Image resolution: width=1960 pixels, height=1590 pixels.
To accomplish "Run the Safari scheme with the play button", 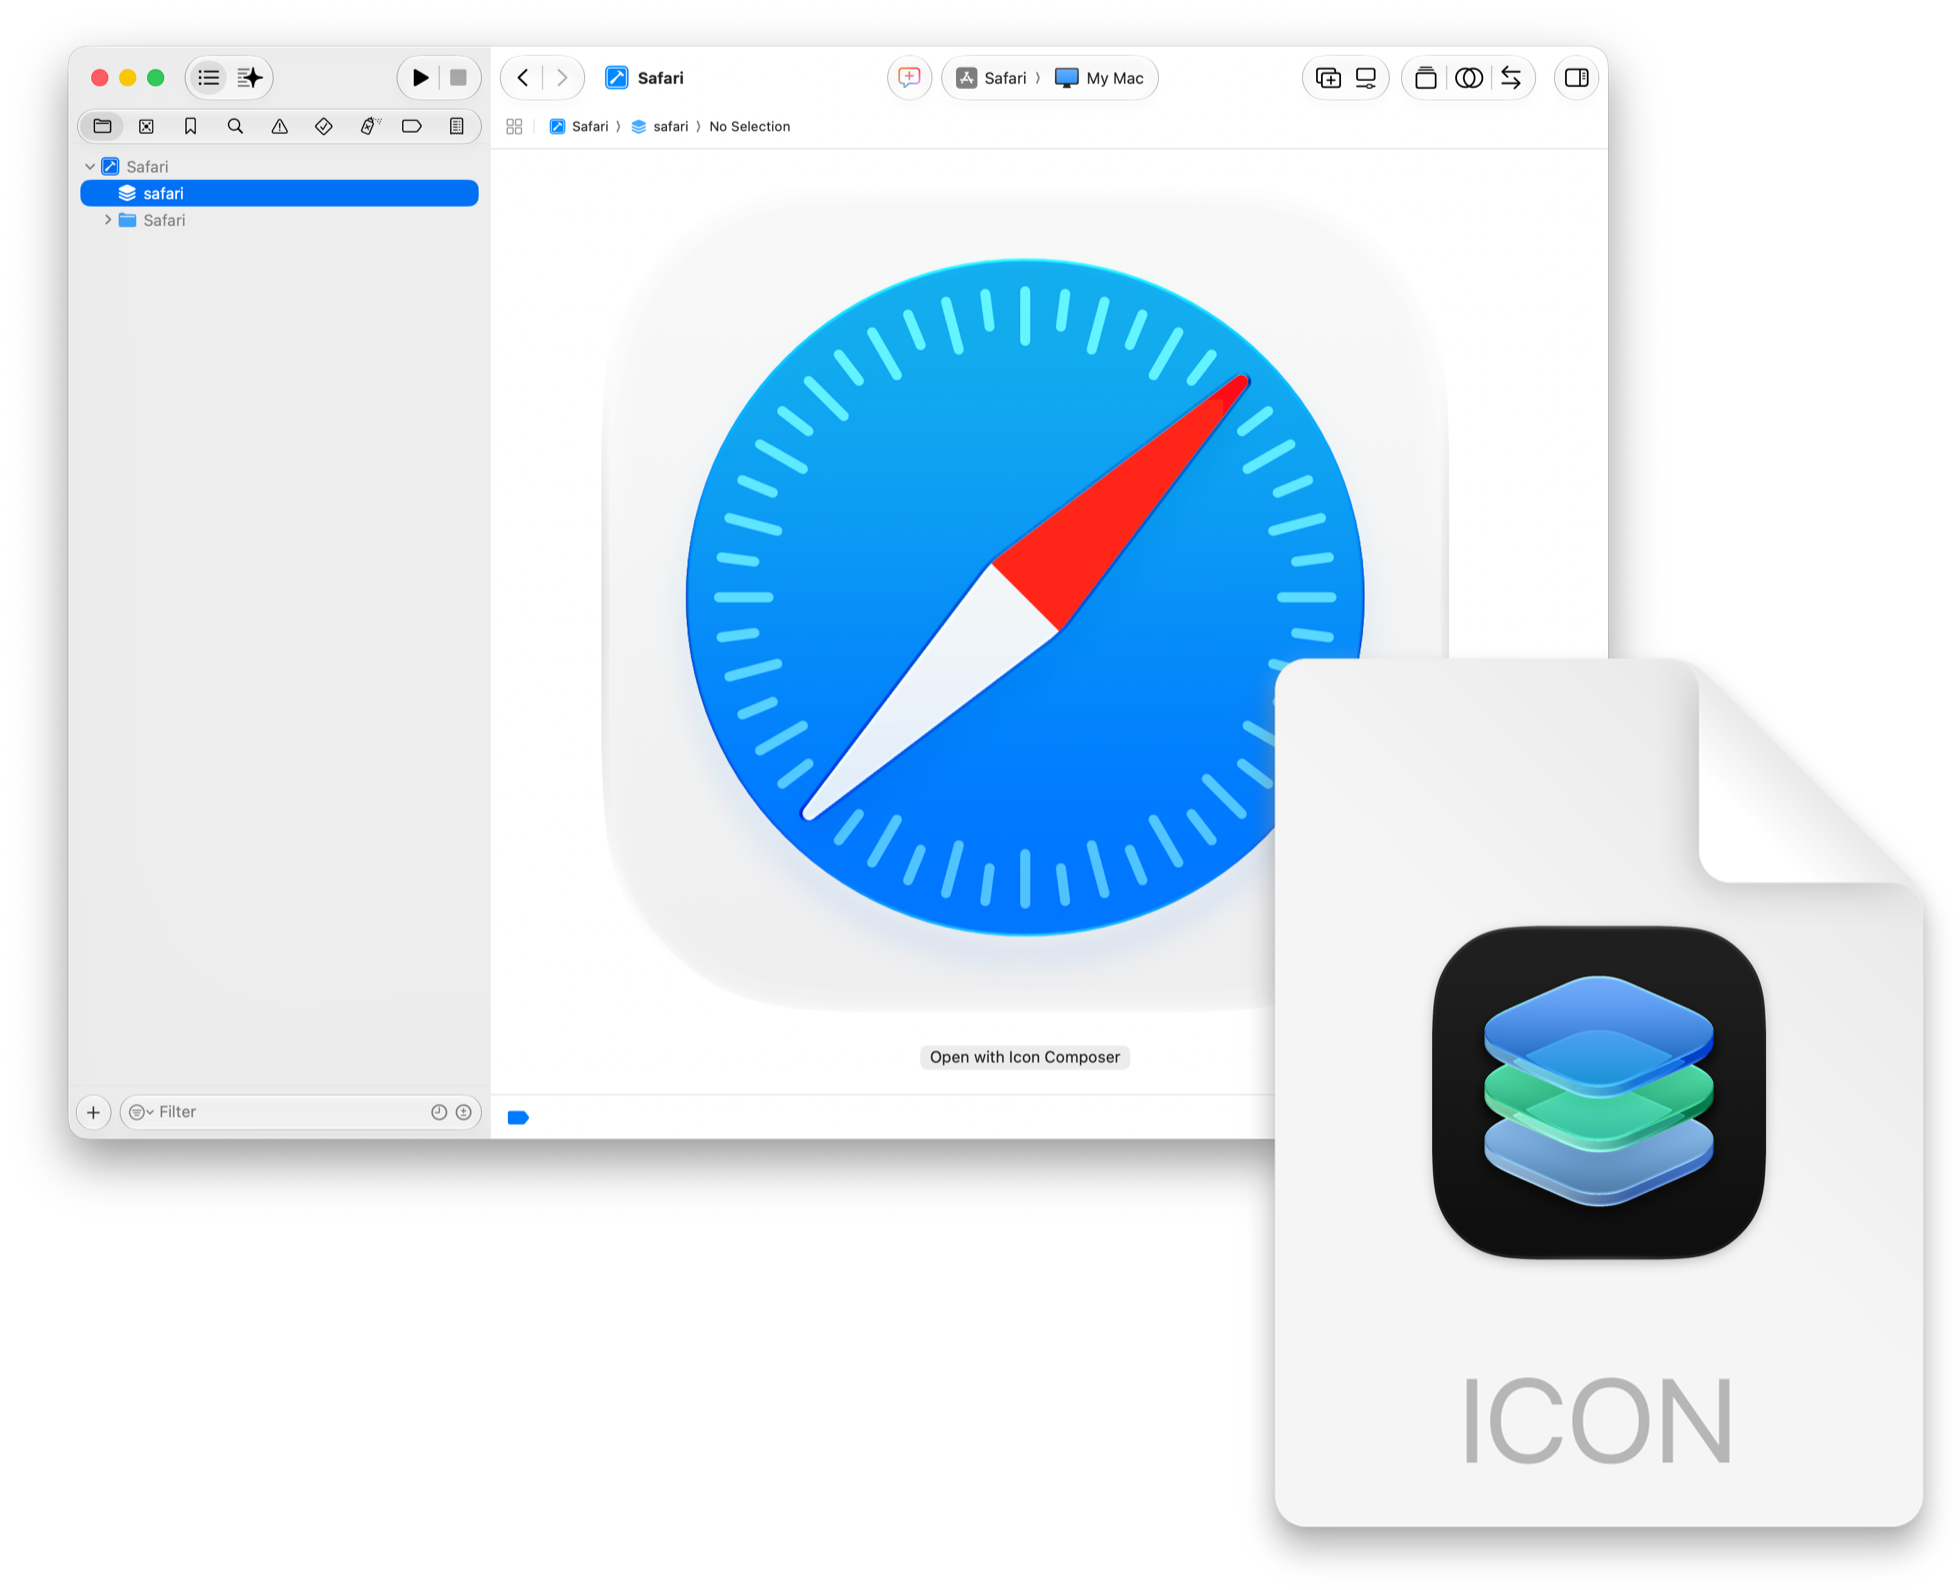I will (420, 78).
